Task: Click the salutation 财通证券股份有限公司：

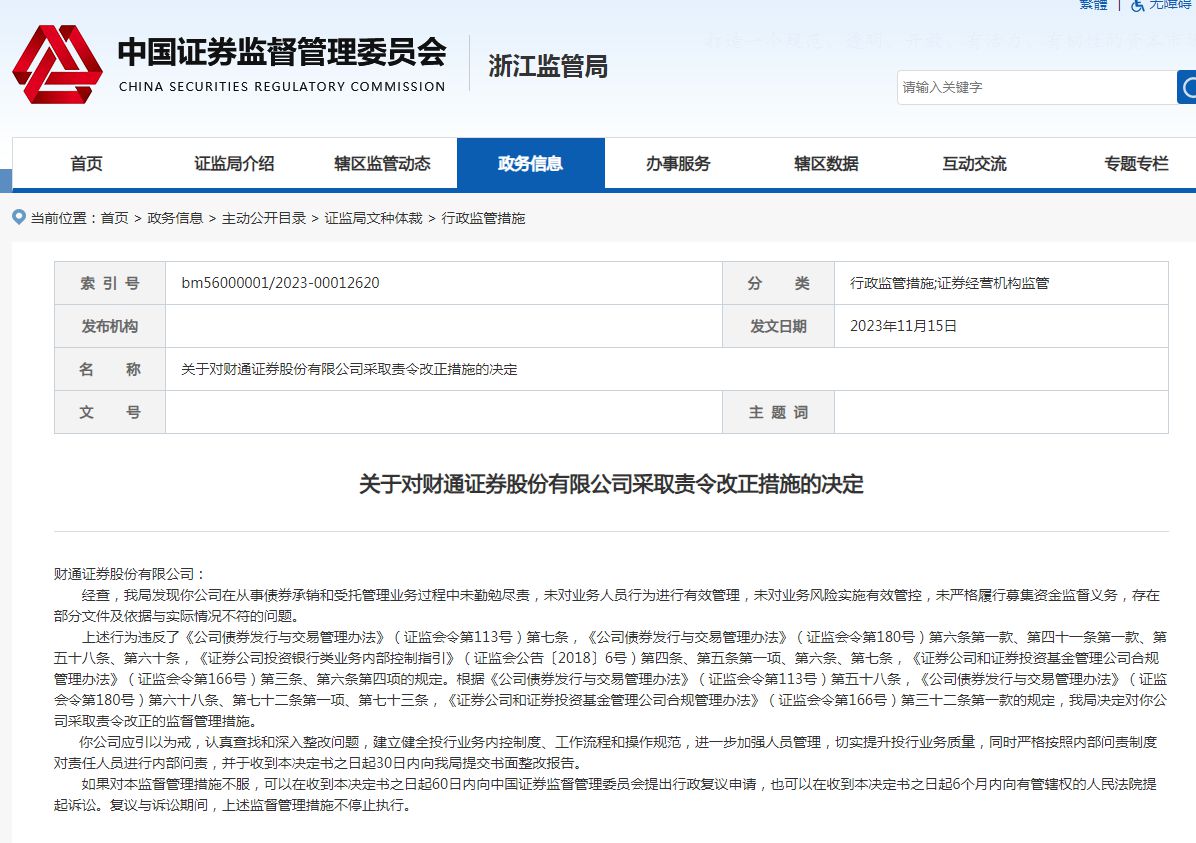Action: (130, 574)
